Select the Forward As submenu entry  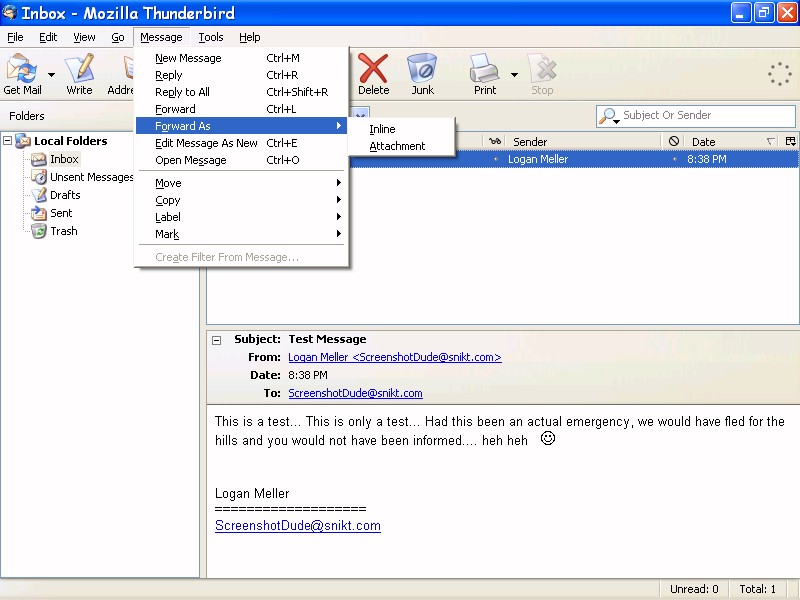[241, 126]
